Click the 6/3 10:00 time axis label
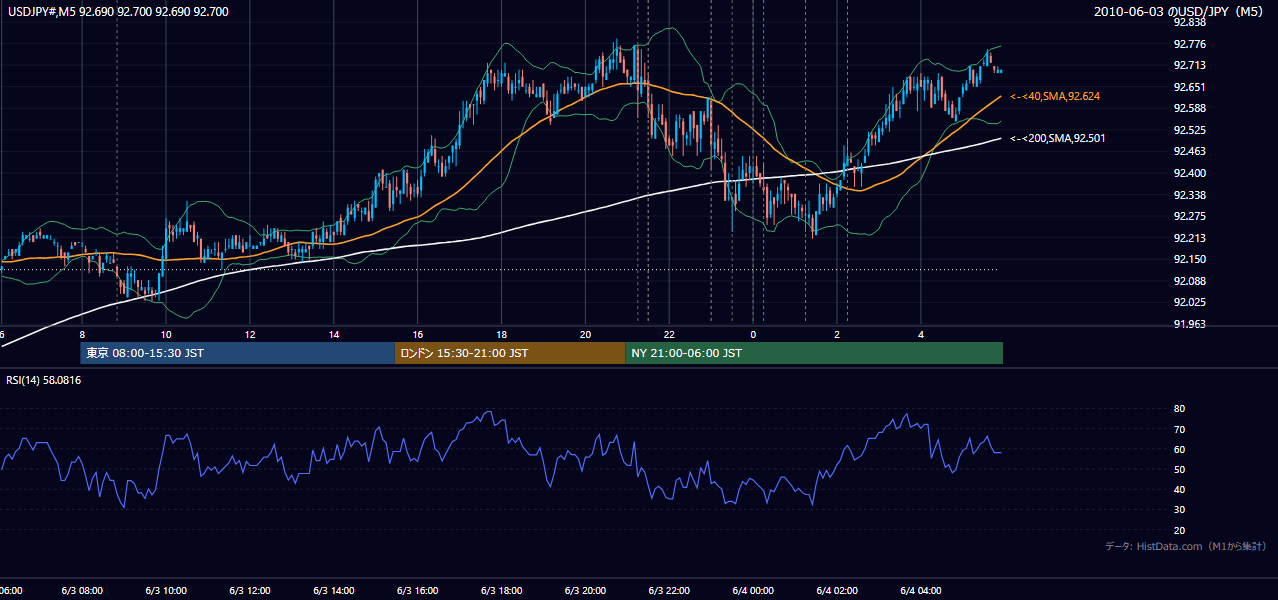The width and height of the screenshot is (1278, 600). [x=166, y=591]
